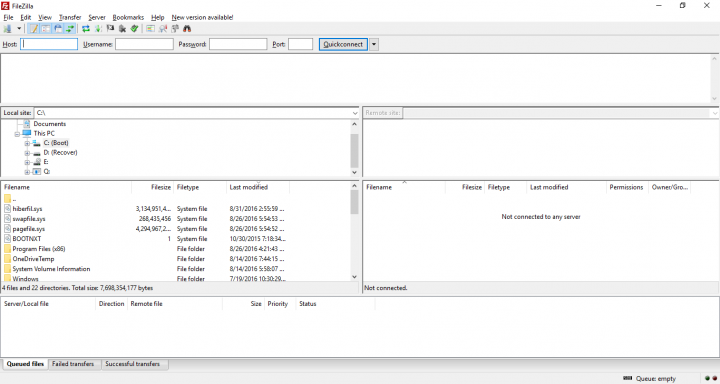Click the local tree vertical scrollbar
720x384 pixels.
click(x=354, y=148)
